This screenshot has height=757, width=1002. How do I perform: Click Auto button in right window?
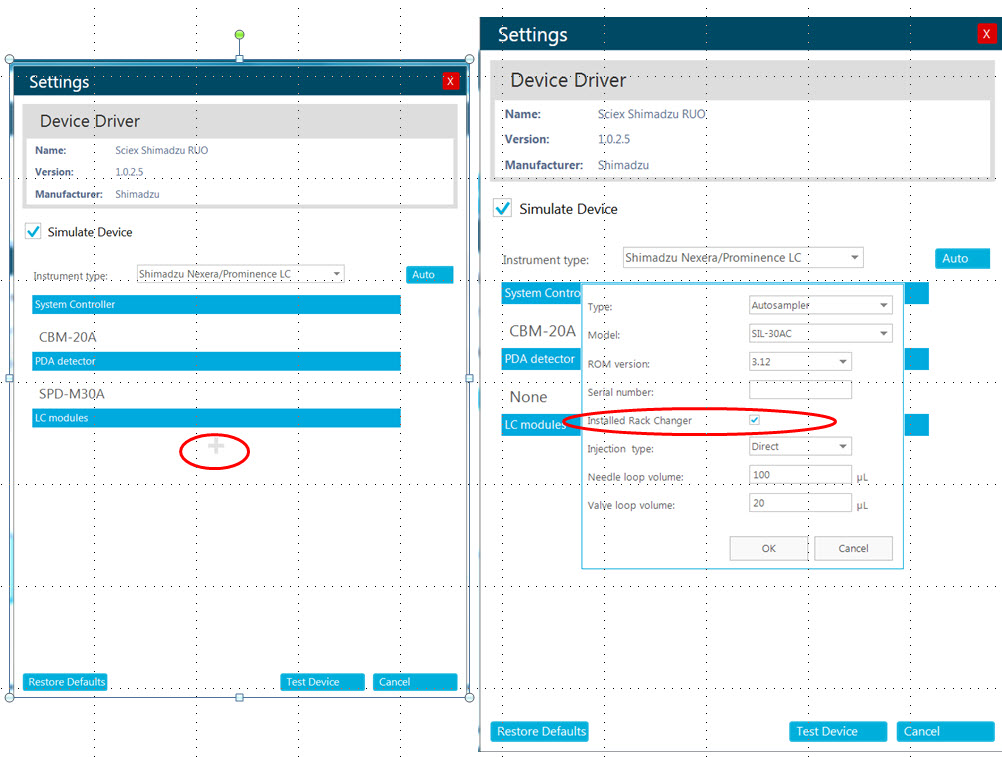pyautogui.click(x=962, y=258)
